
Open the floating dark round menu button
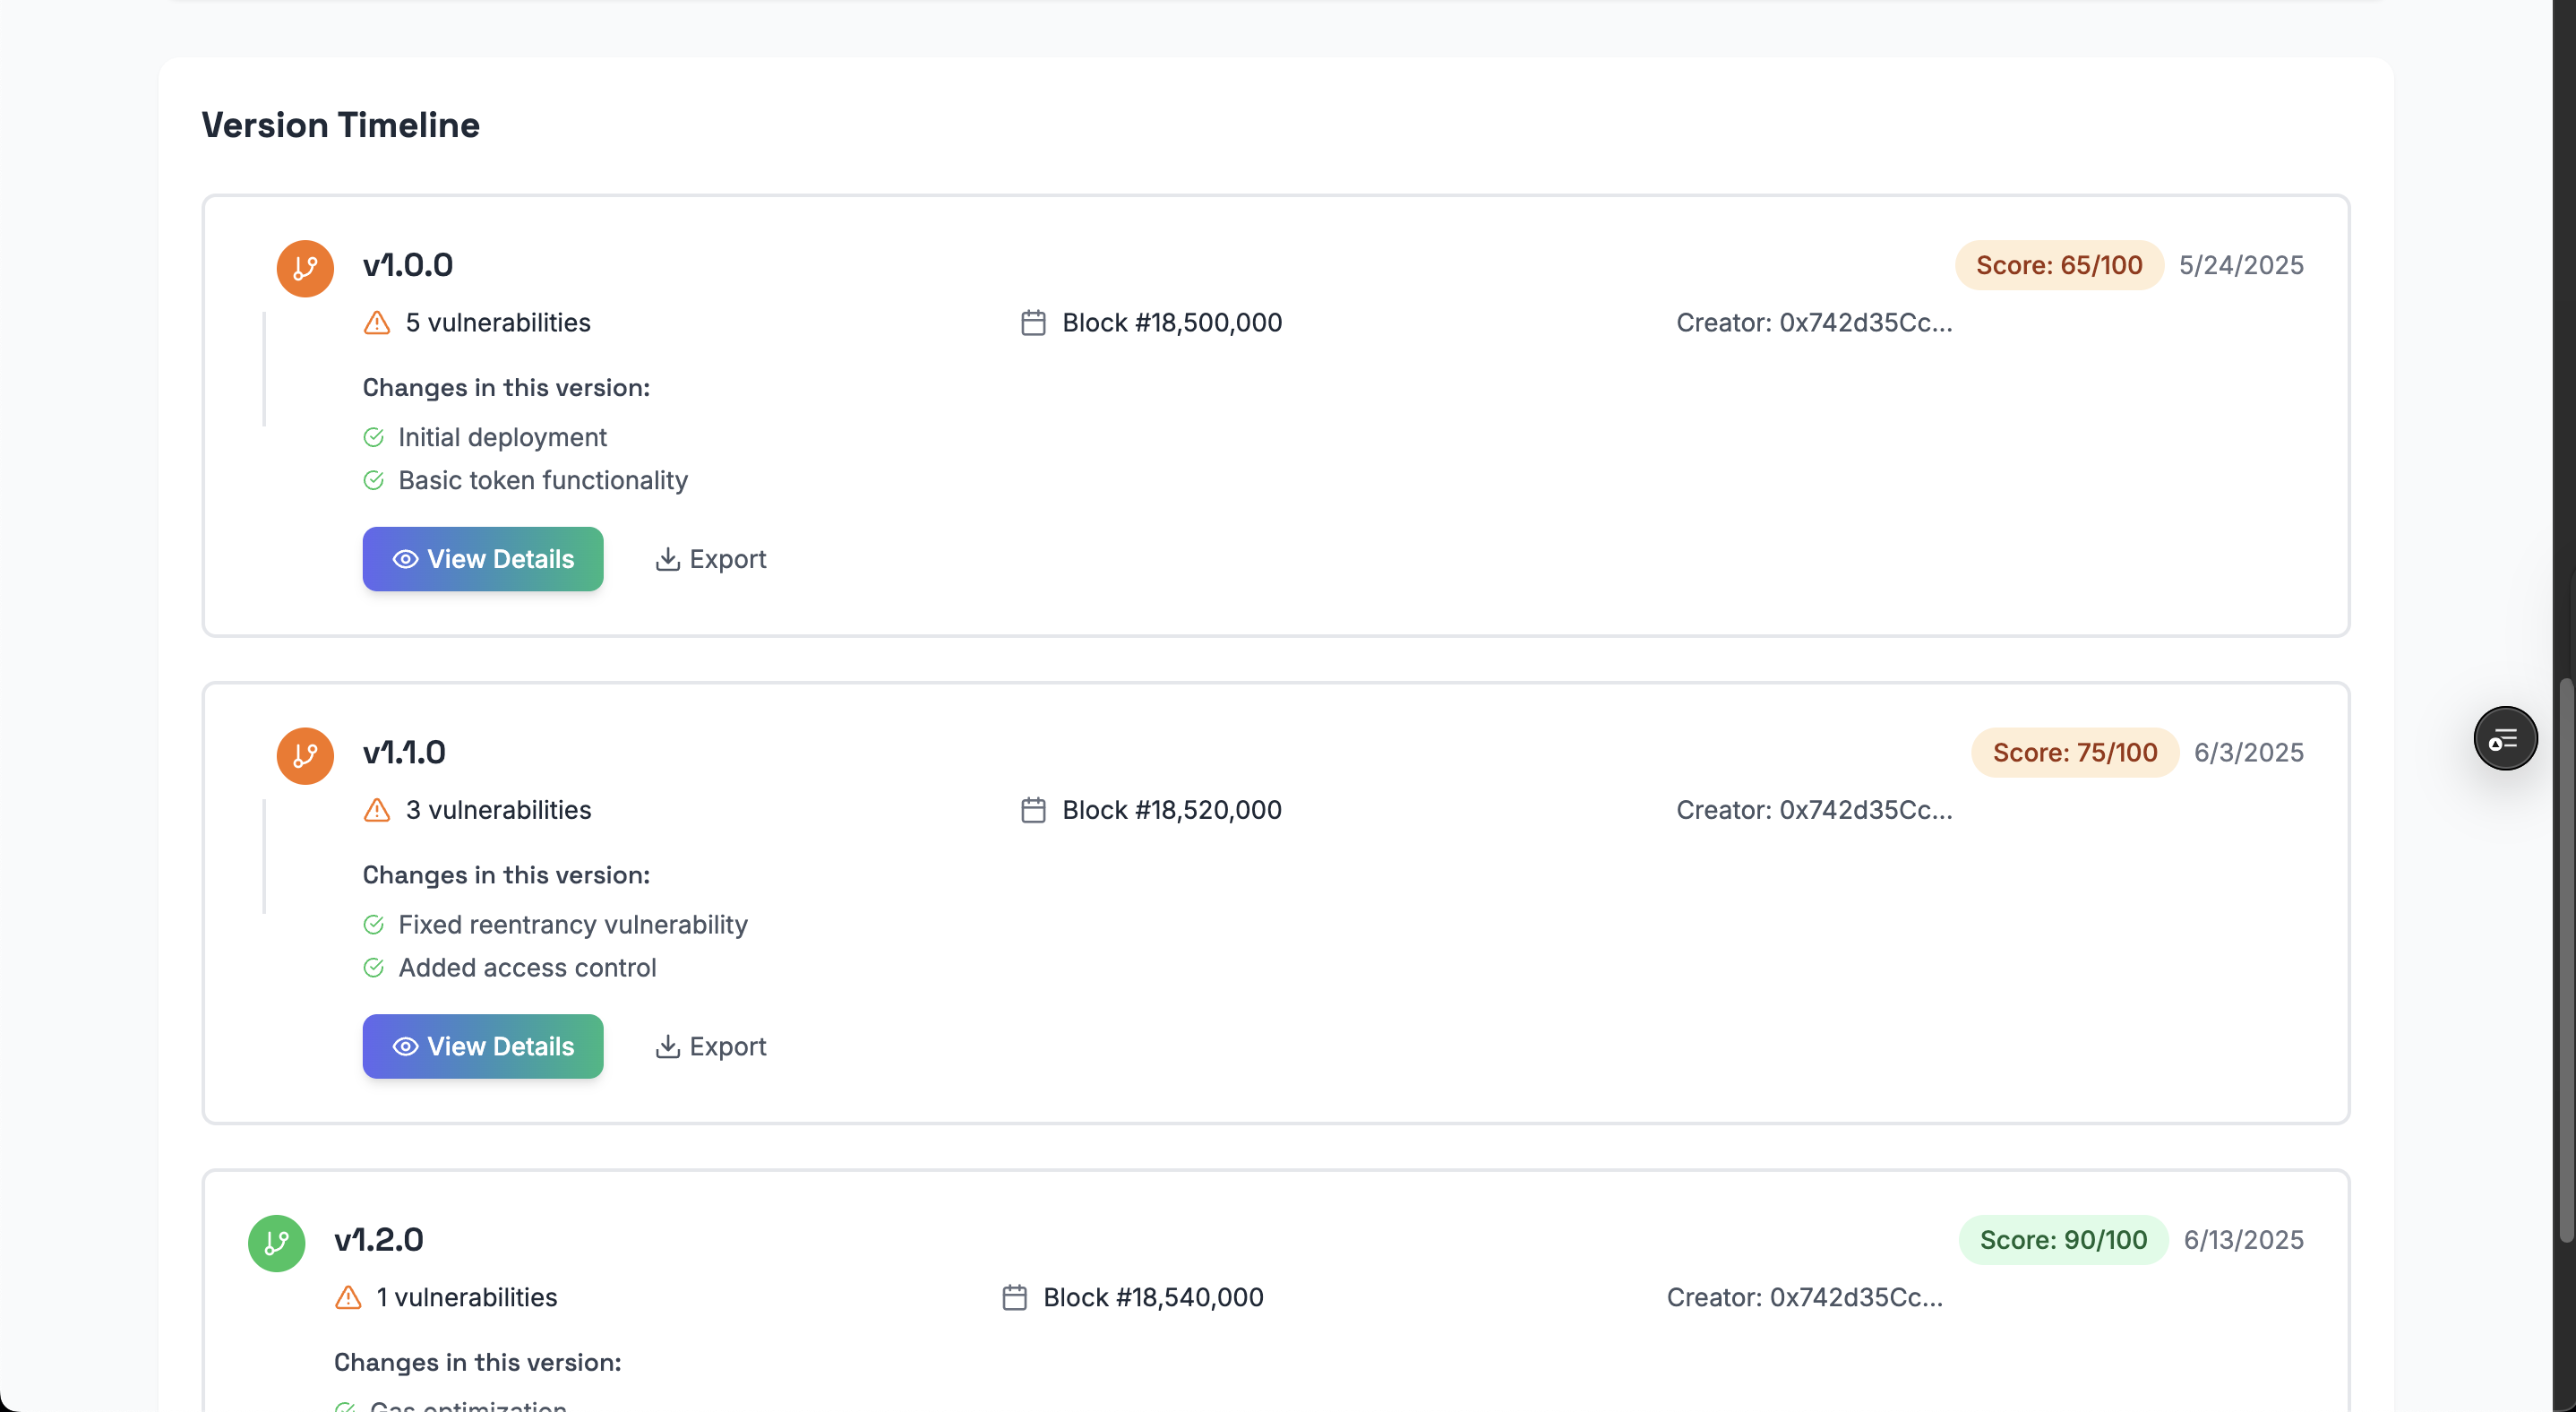[x=2505, y=739]
